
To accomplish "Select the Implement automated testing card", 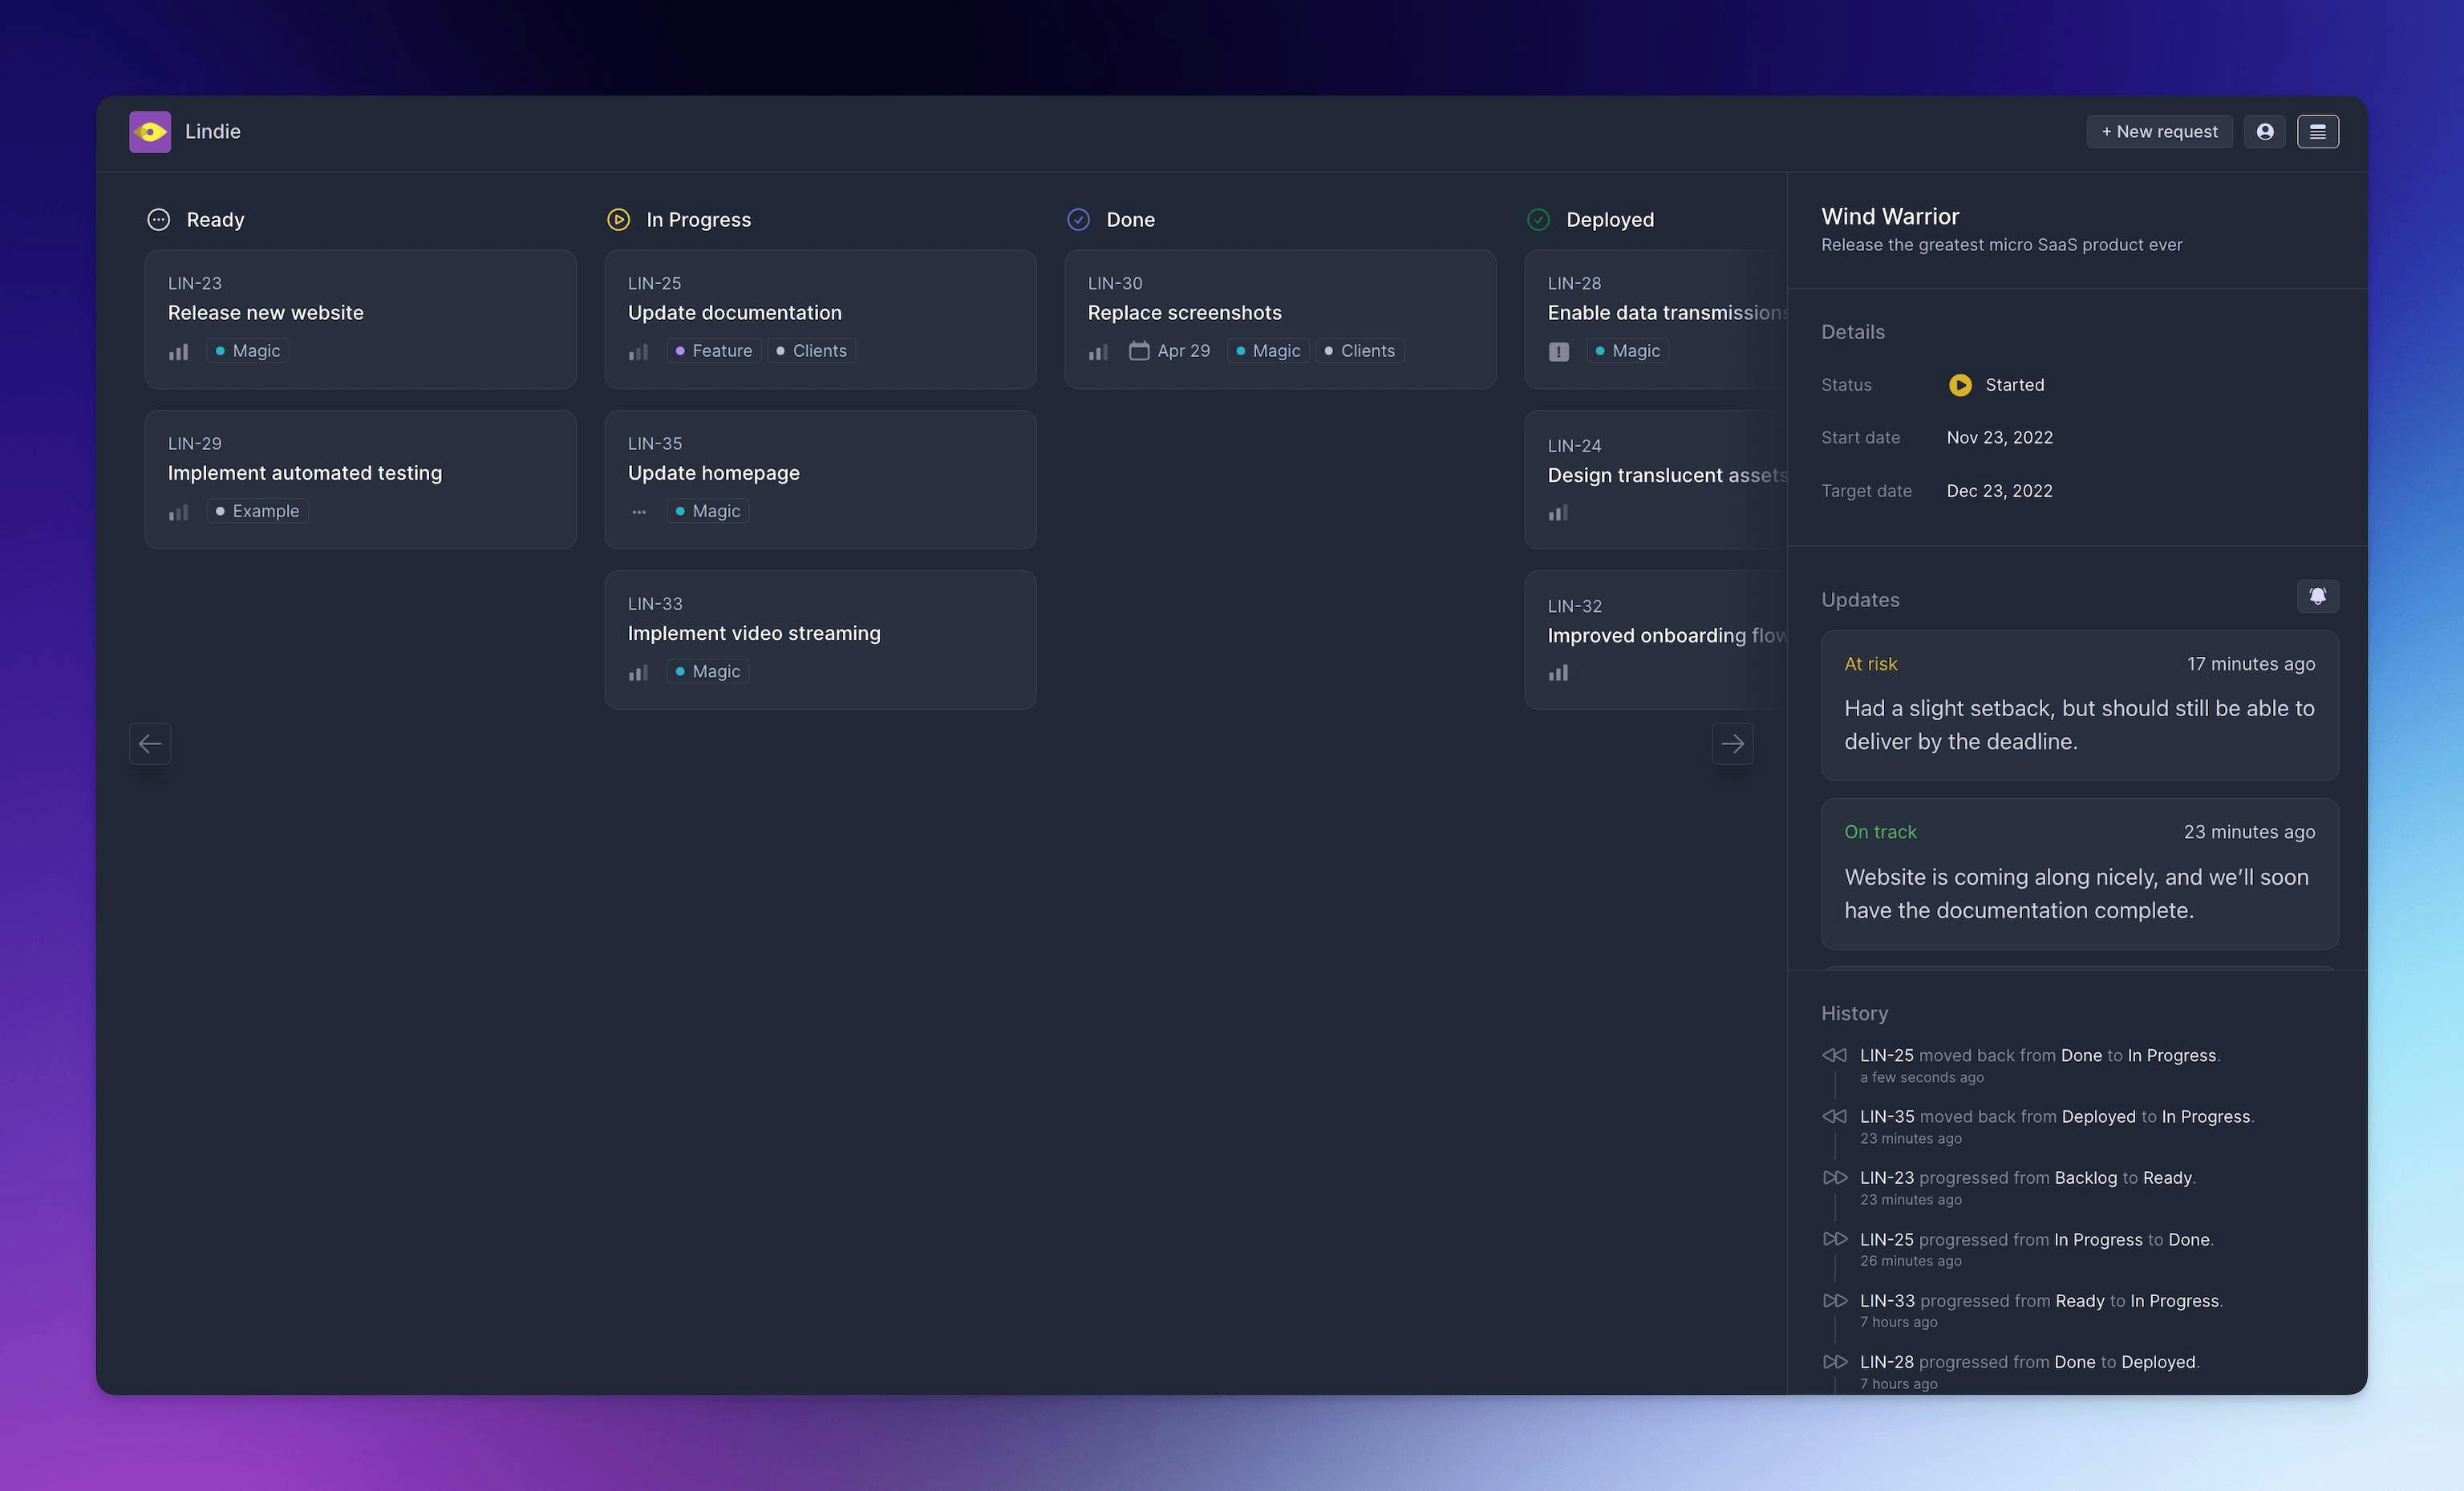I will (x=360, y=479).
